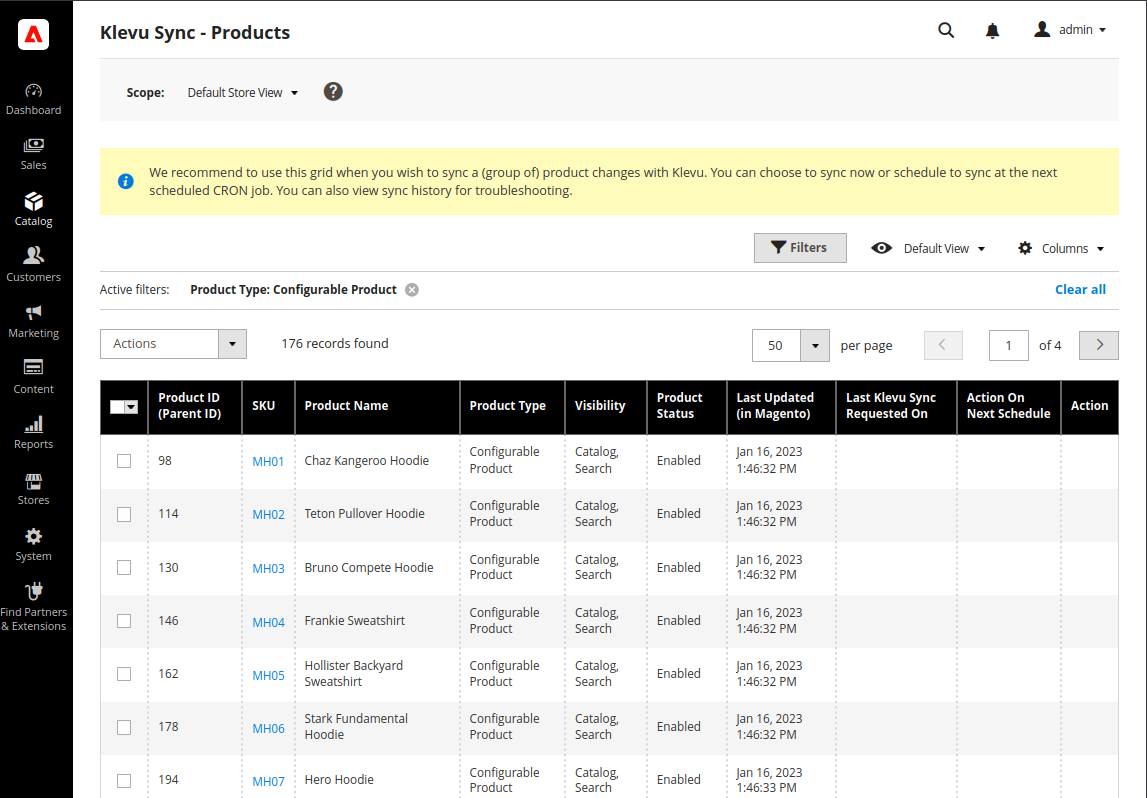Open the Content menu
1147x798 pixels.
[34, 377]
